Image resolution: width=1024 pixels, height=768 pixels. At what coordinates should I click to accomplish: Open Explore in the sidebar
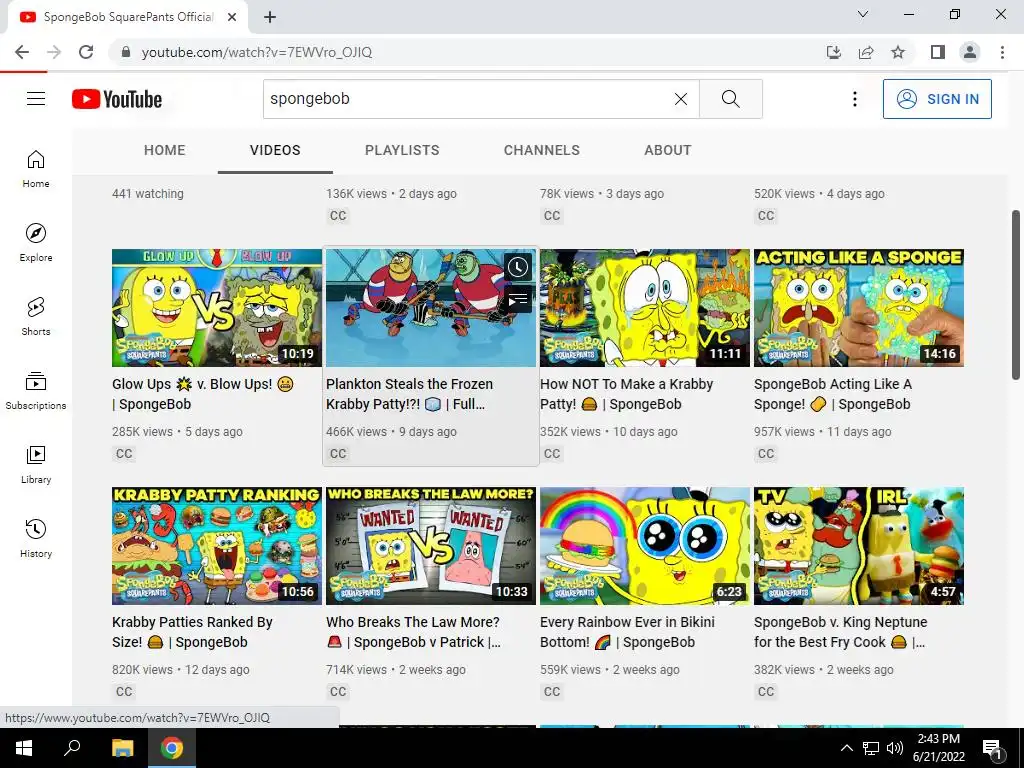click(x=36, y=242)
